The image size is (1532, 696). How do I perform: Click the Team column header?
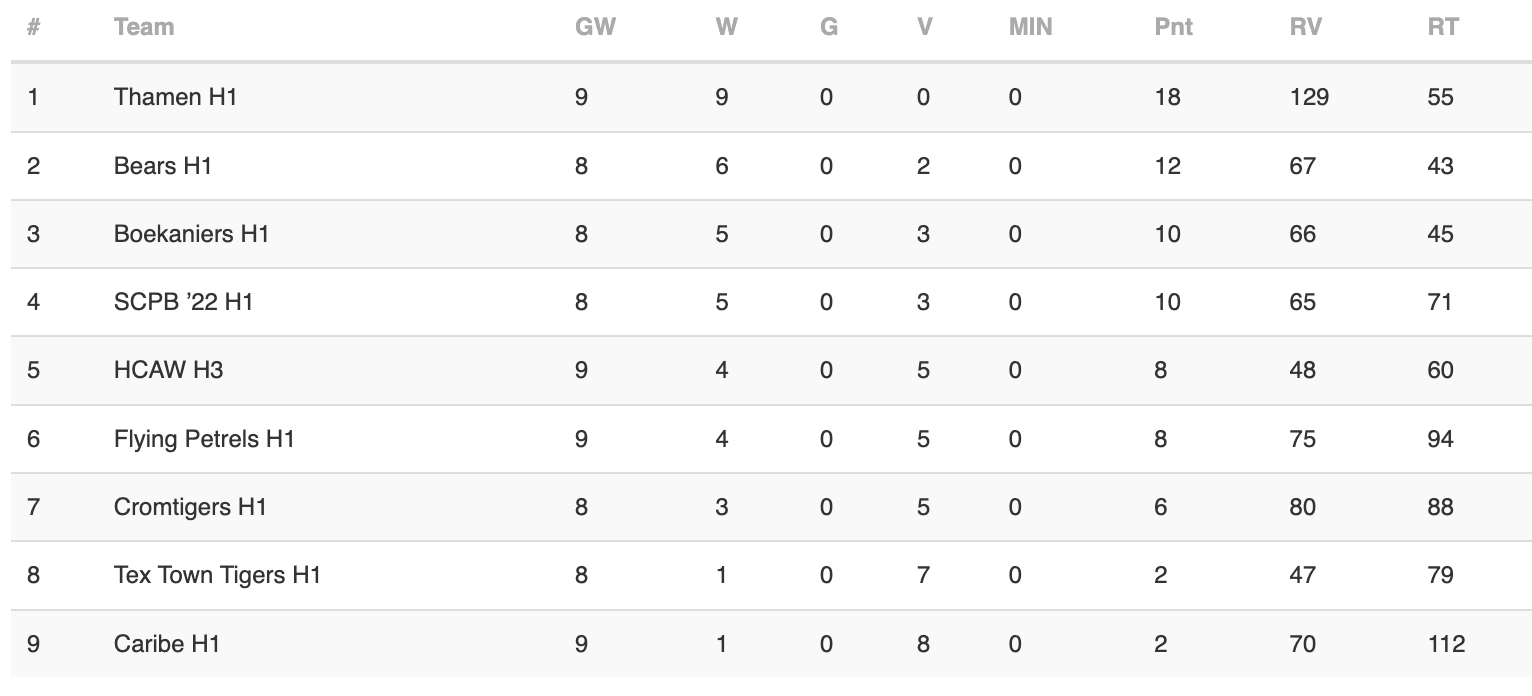(144, 27)
